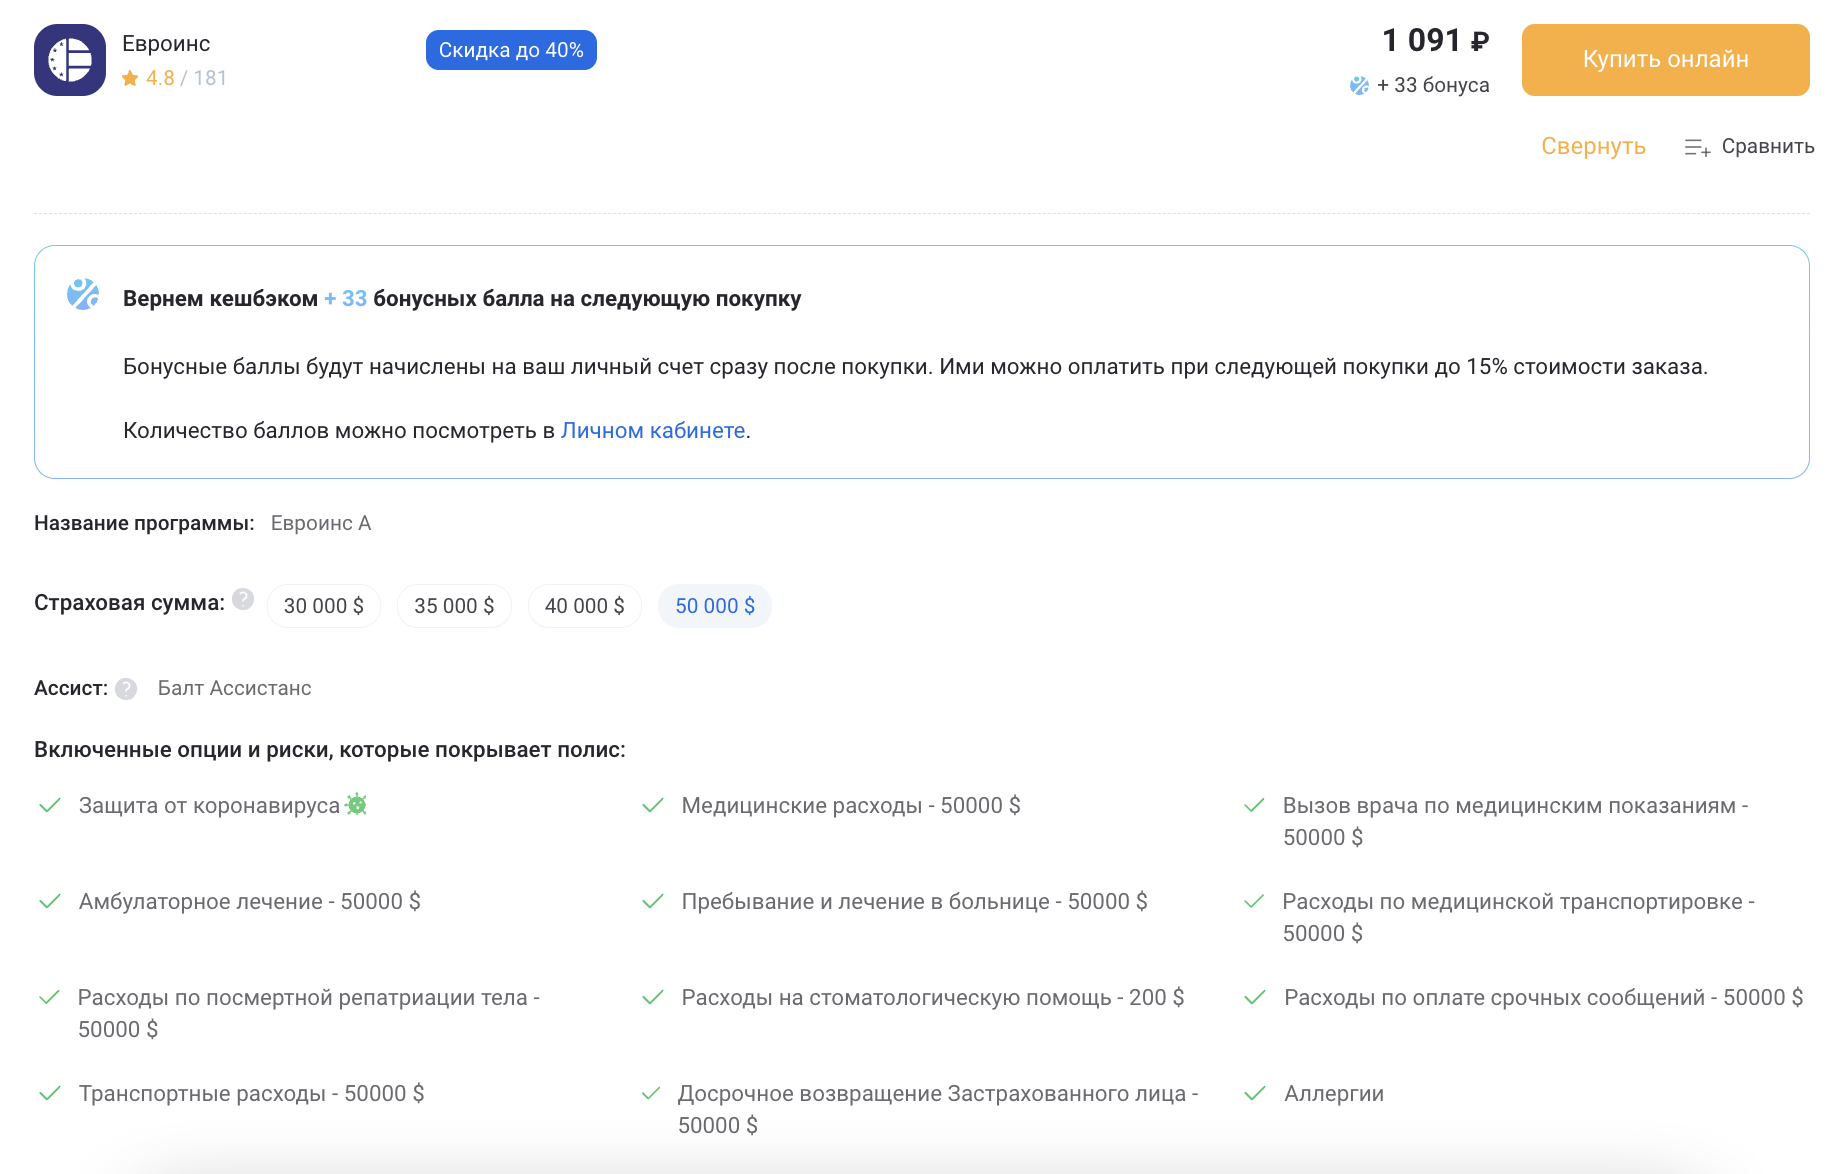Click the orange rating star icon
Viewport: 1840px width, 1174px height.
tap(130, 78)
